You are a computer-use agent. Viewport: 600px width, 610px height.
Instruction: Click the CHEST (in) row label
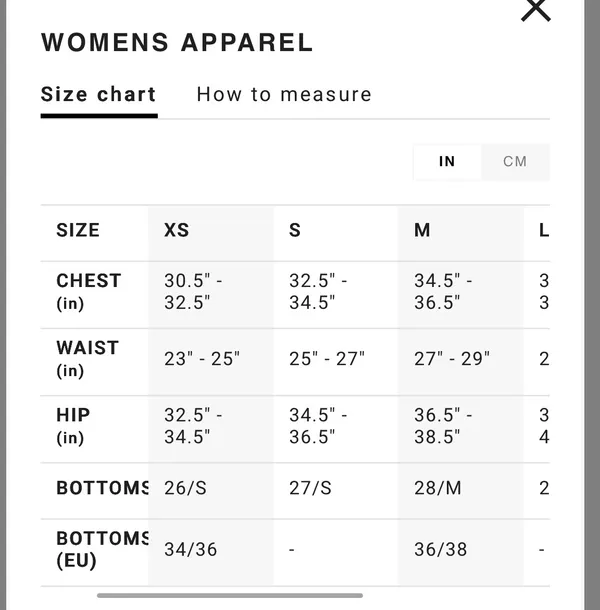[x=89, y=292]
